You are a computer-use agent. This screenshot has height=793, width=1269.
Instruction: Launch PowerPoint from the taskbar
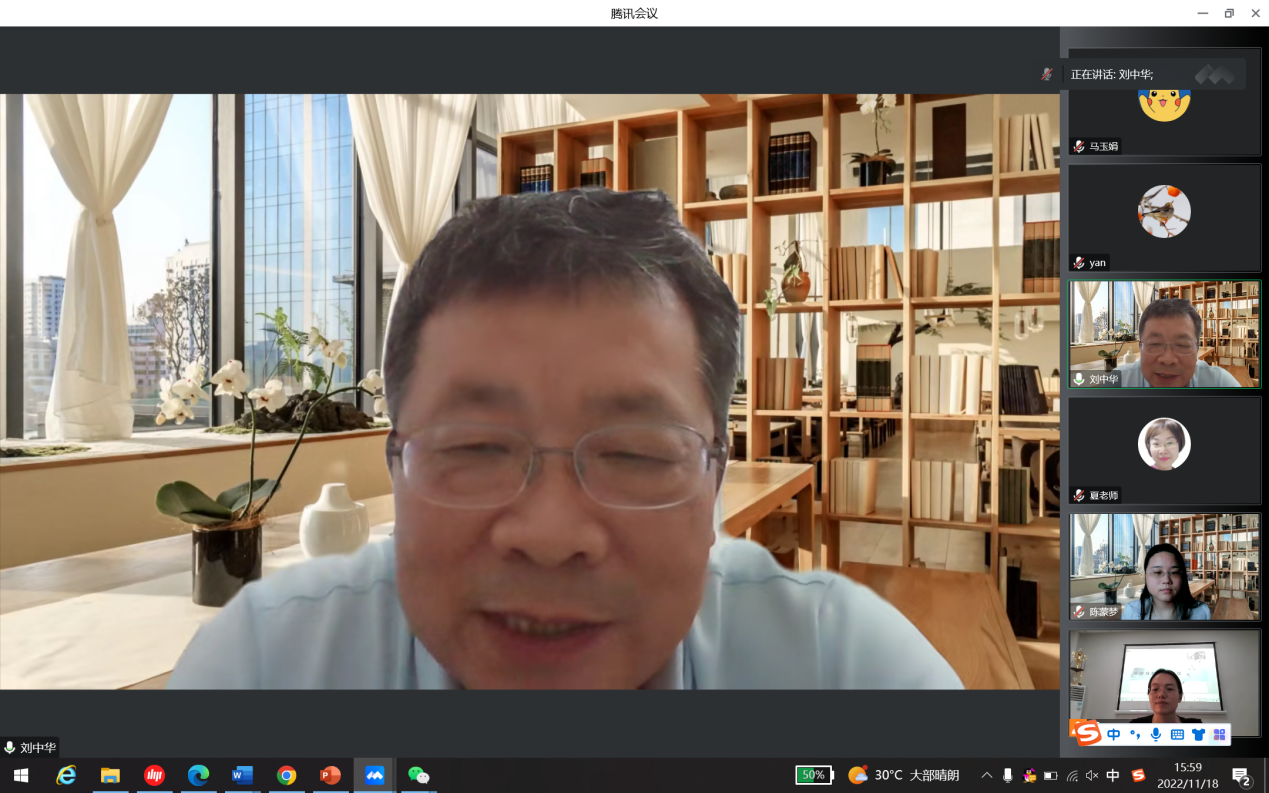330,775
